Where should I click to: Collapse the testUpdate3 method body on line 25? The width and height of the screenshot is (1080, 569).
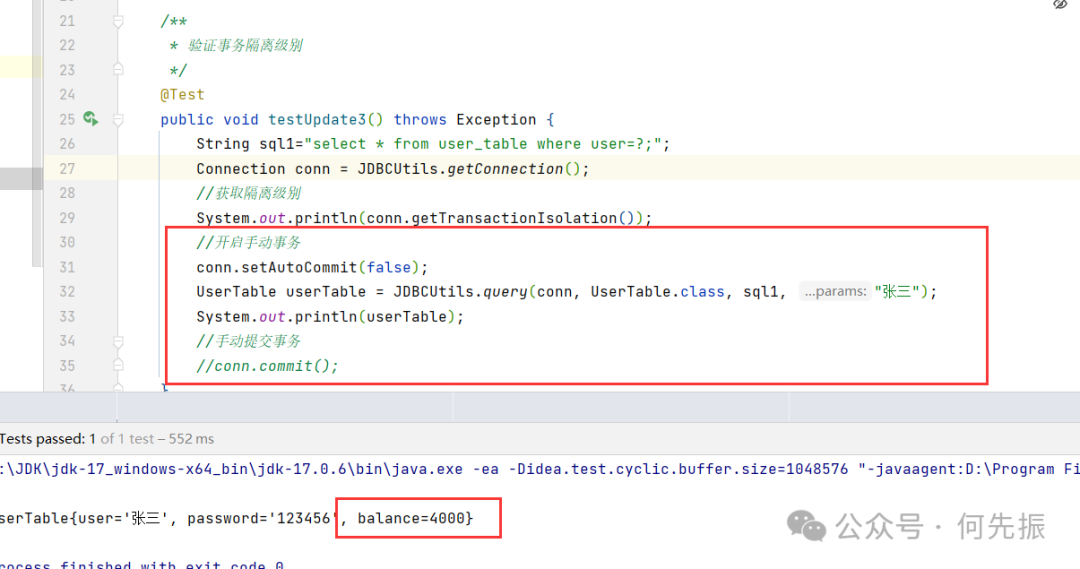point(118,119)
